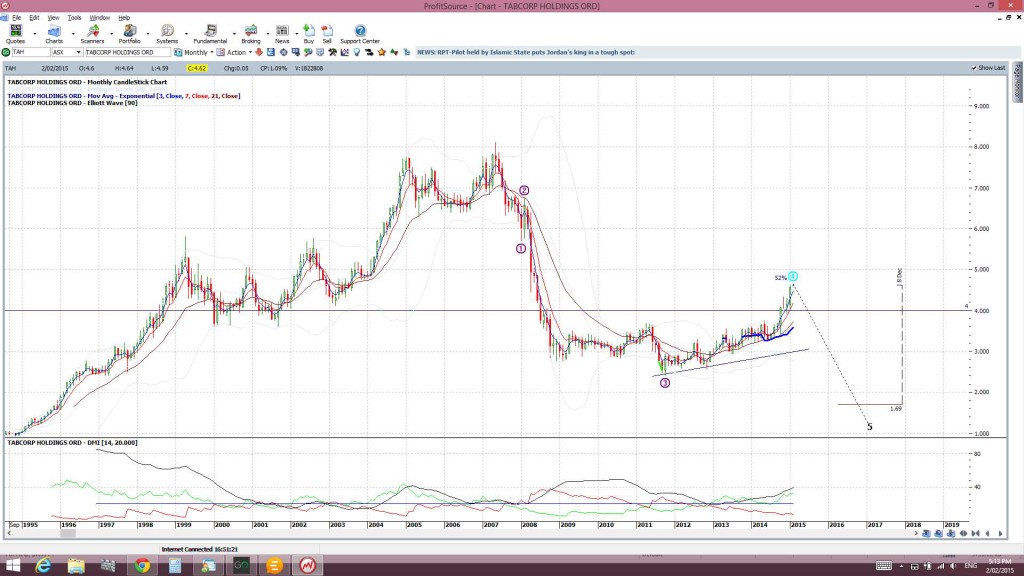Click the Elliott Wave [90] indicator label

[72, 103]
